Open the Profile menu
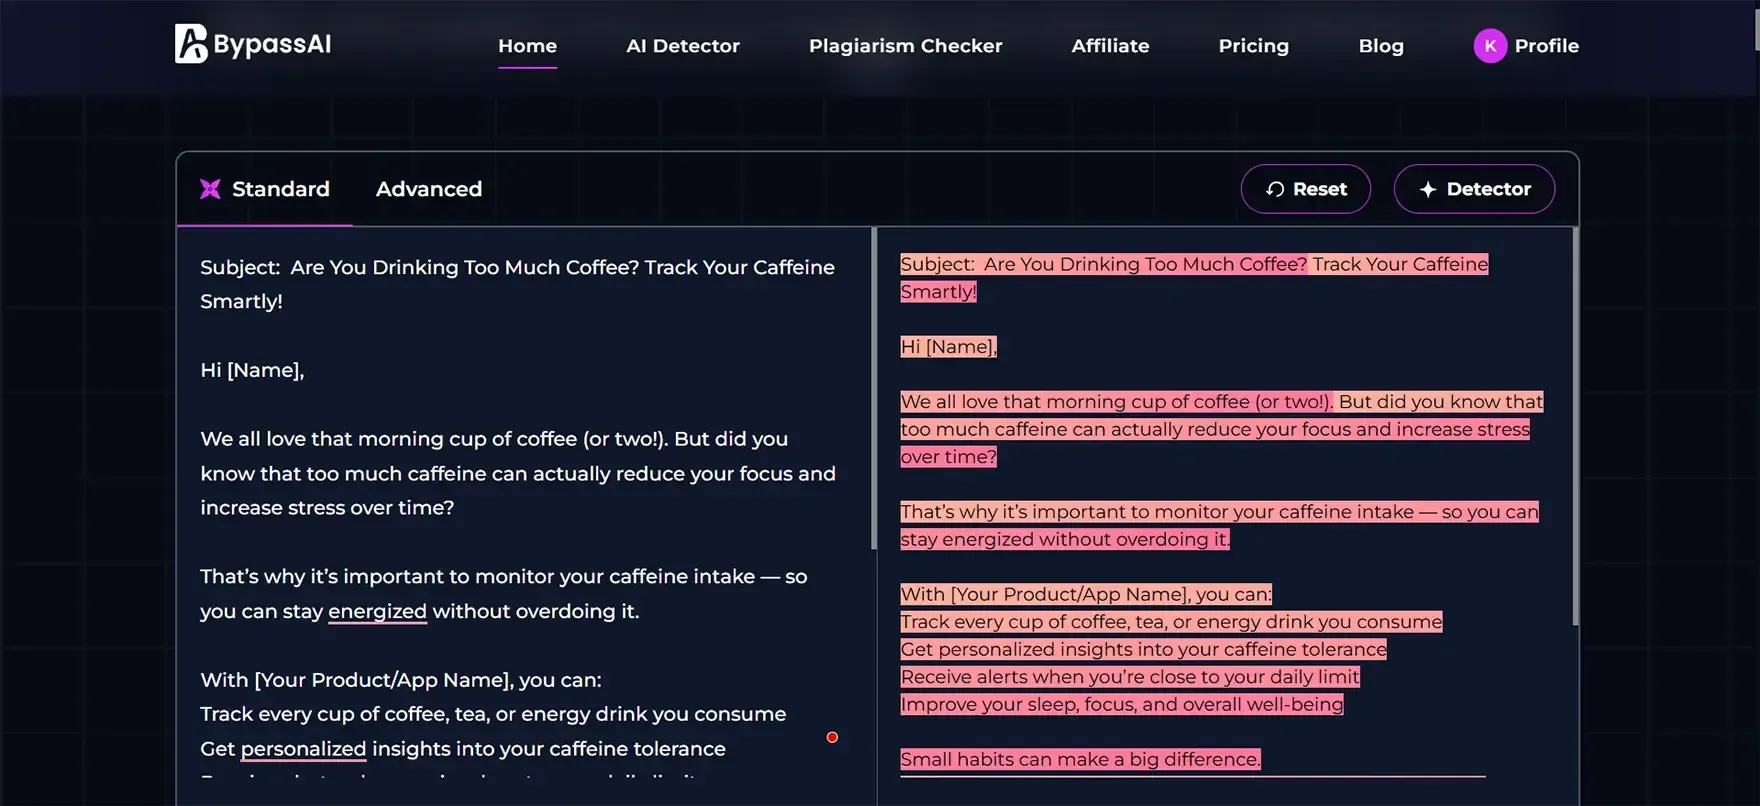 (x=1546, y=46)
